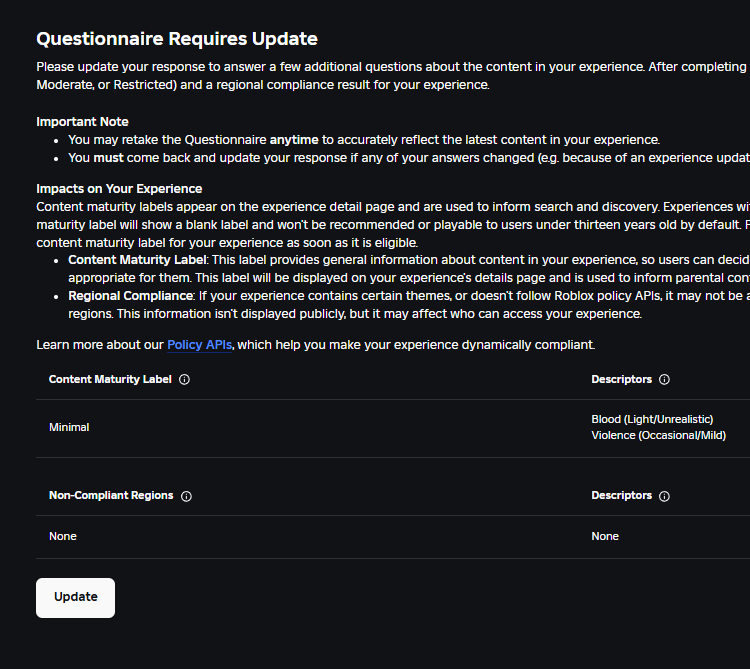Click info icon beside Descriptors in regions table
The width and height of the screenshot is (750, 669).
tap(664, 496)
